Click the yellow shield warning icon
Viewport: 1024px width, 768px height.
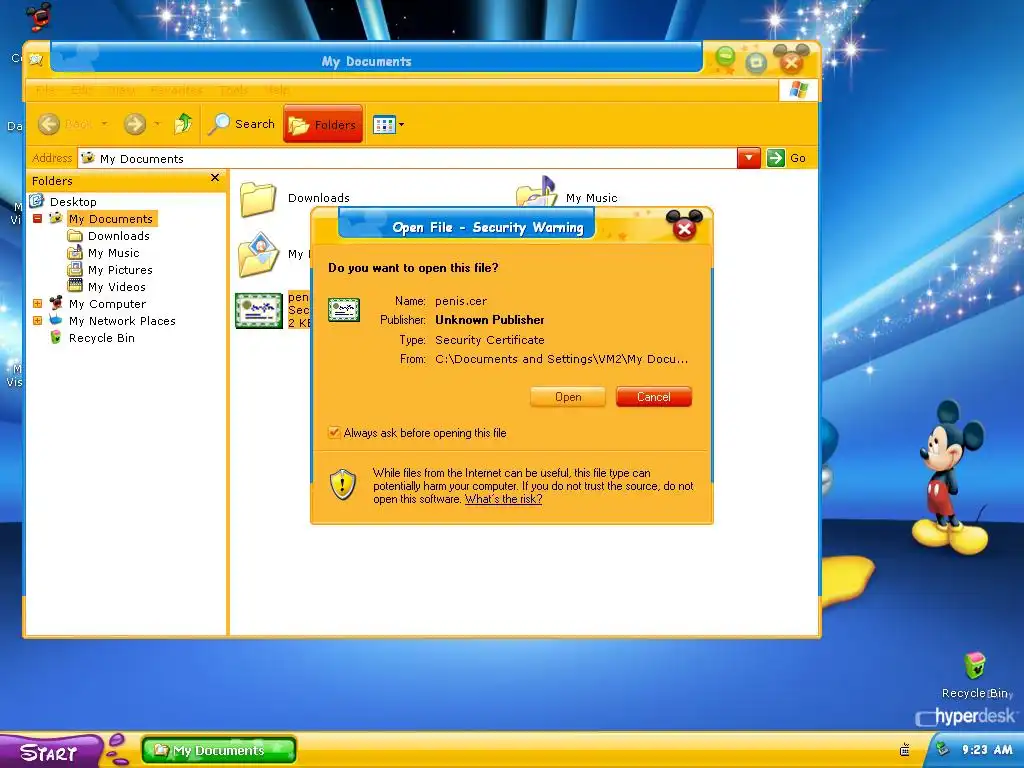[x=343, y=485]
